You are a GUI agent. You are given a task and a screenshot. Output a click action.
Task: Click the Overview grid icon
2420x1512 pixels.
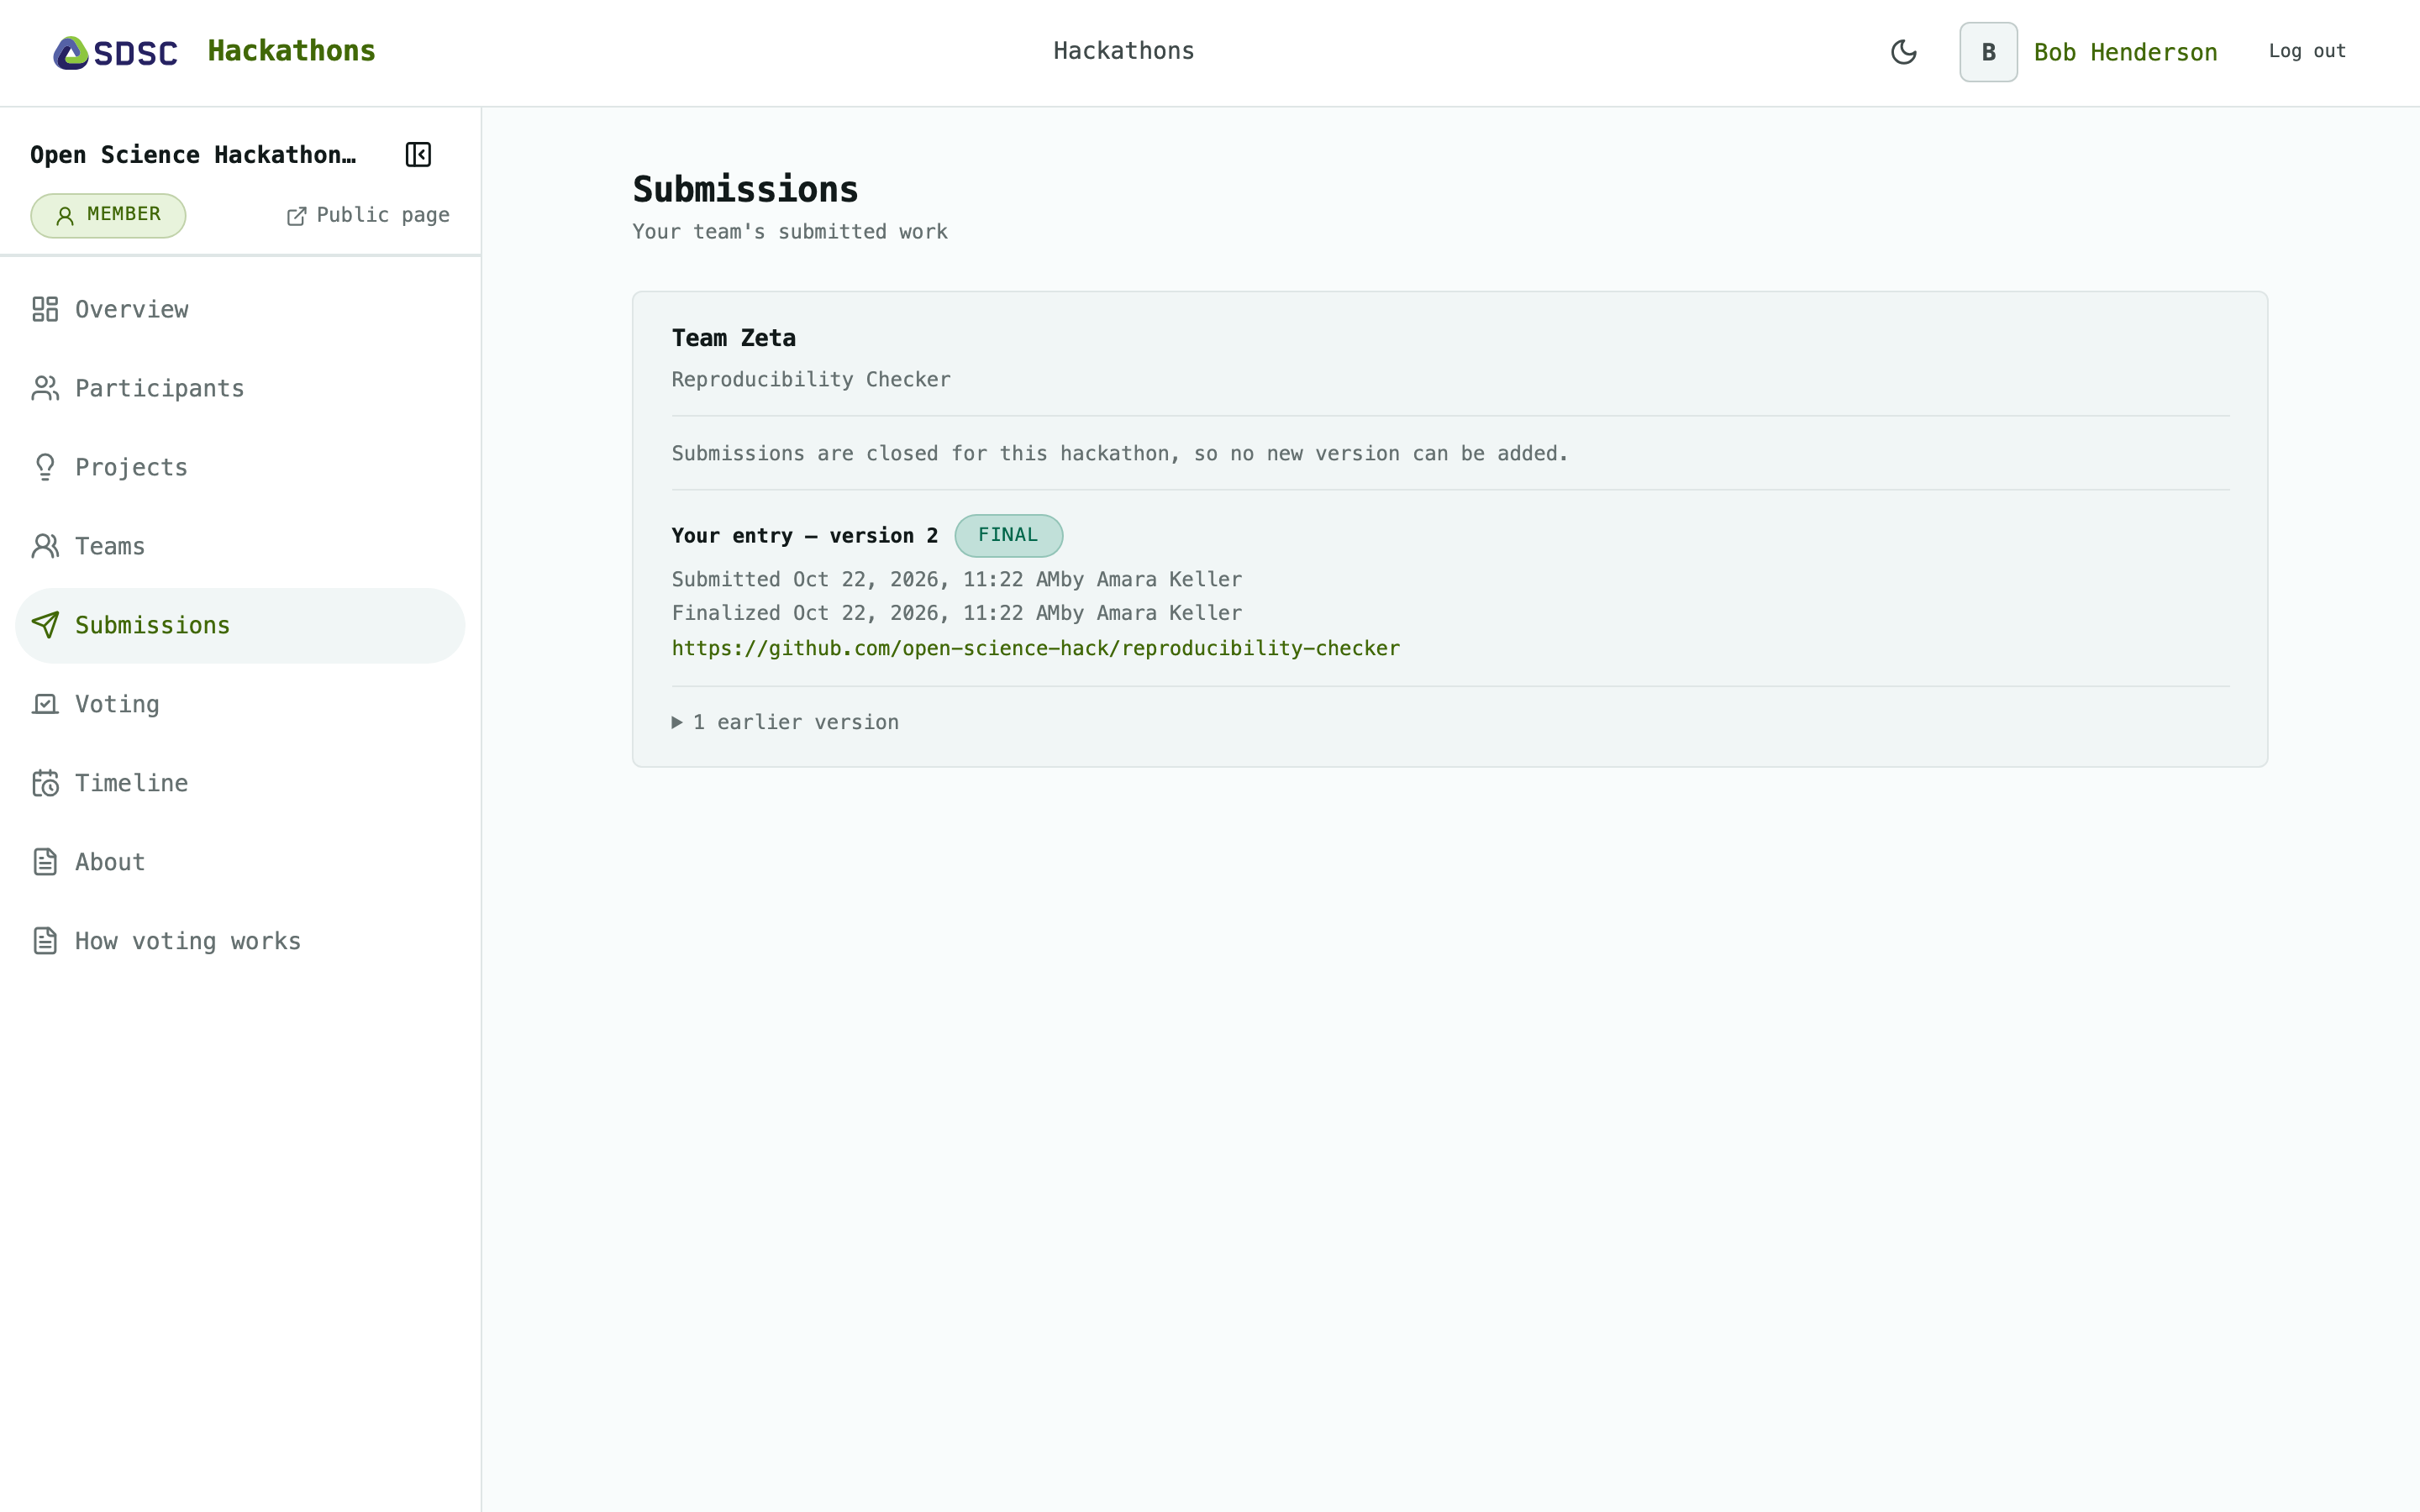tap(45, 309)
